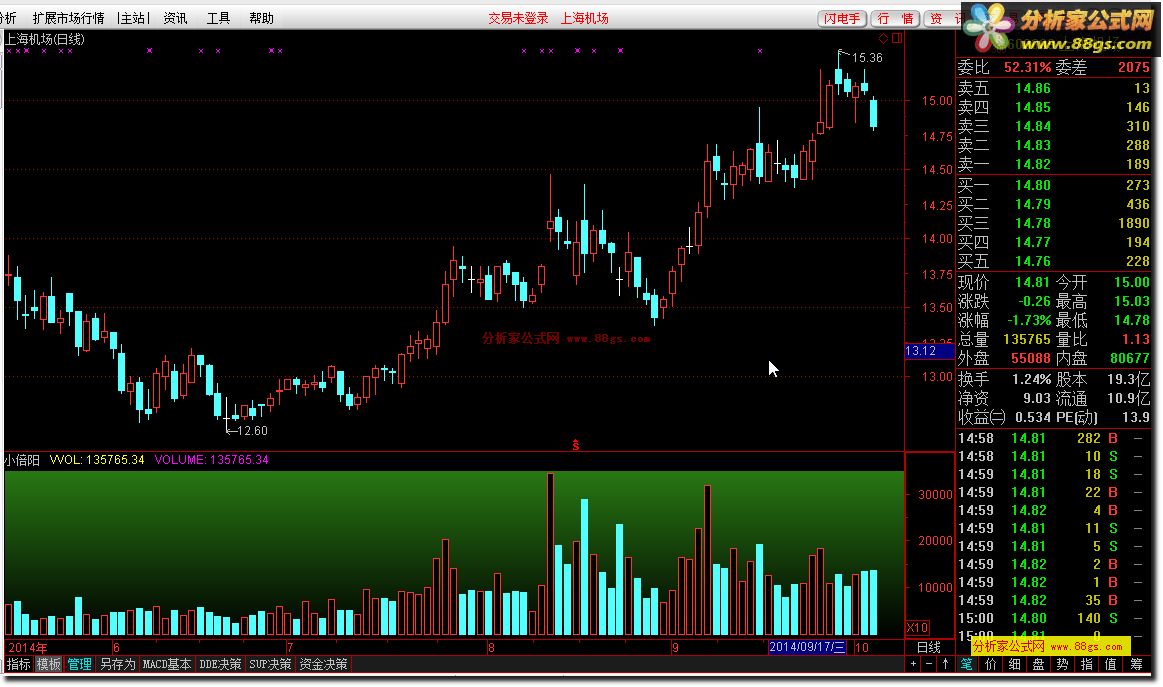The image size is (1163, 687).
Task: Select the 买一 14.80 row
Action: pyautogui.click(x=1053, y=185)
